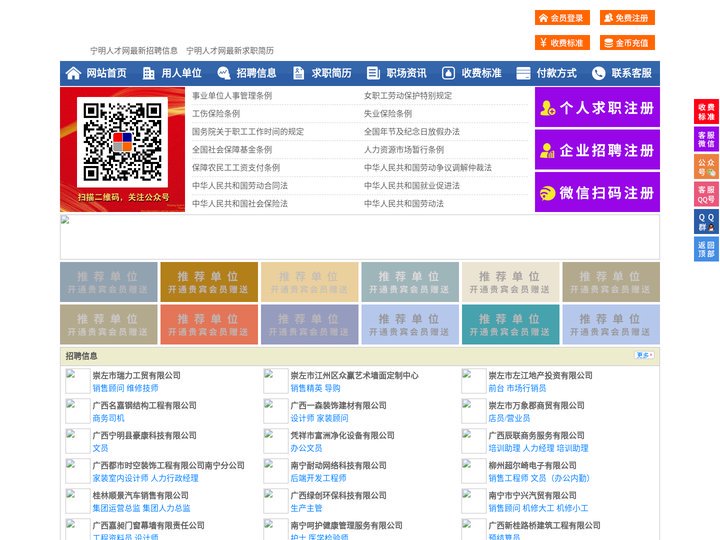Image resolution: width=720 pixels, height=540 pixels.
Task: Open the 用人单位 menu item
Action: 181,73
